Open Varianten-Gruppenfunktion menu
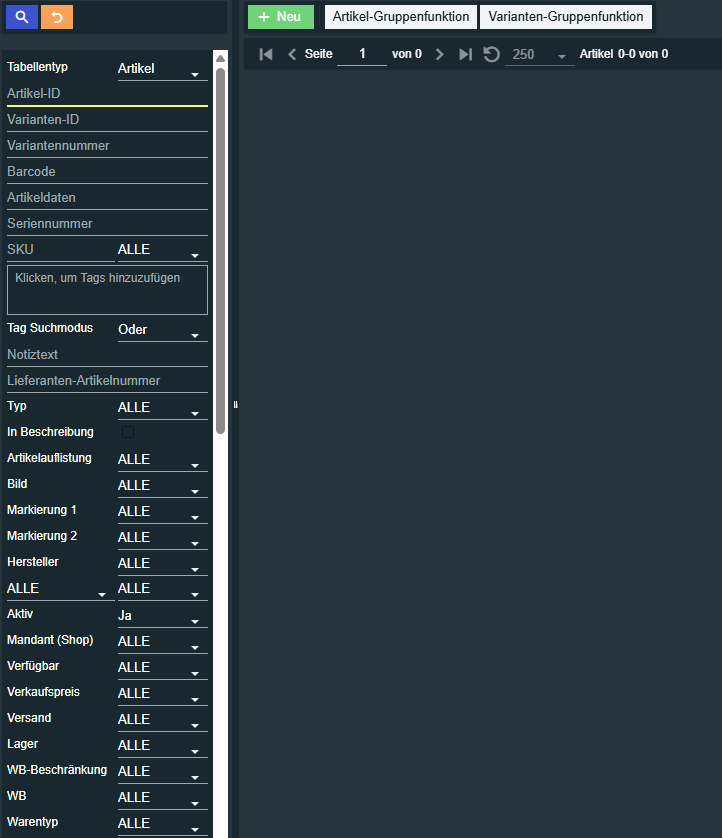The image size is (722, 838). [x=565, y=17]
